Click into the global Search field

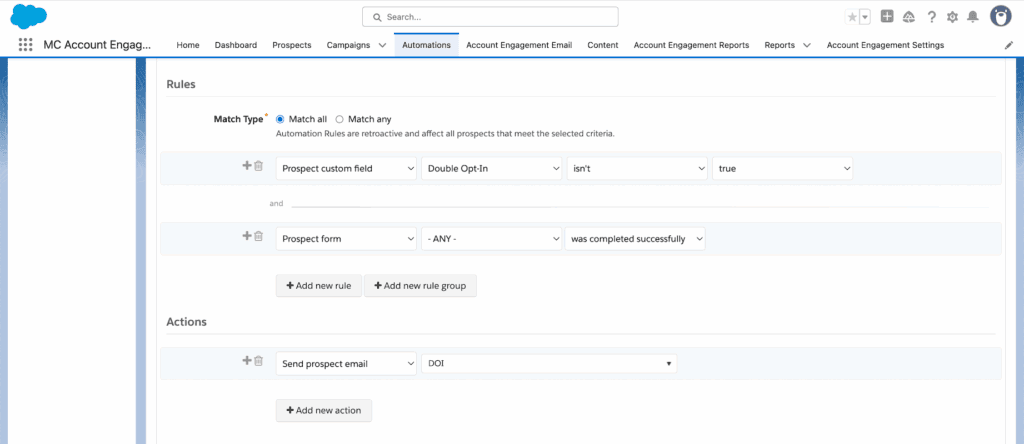pyautogui.click(x=490, y=17)
